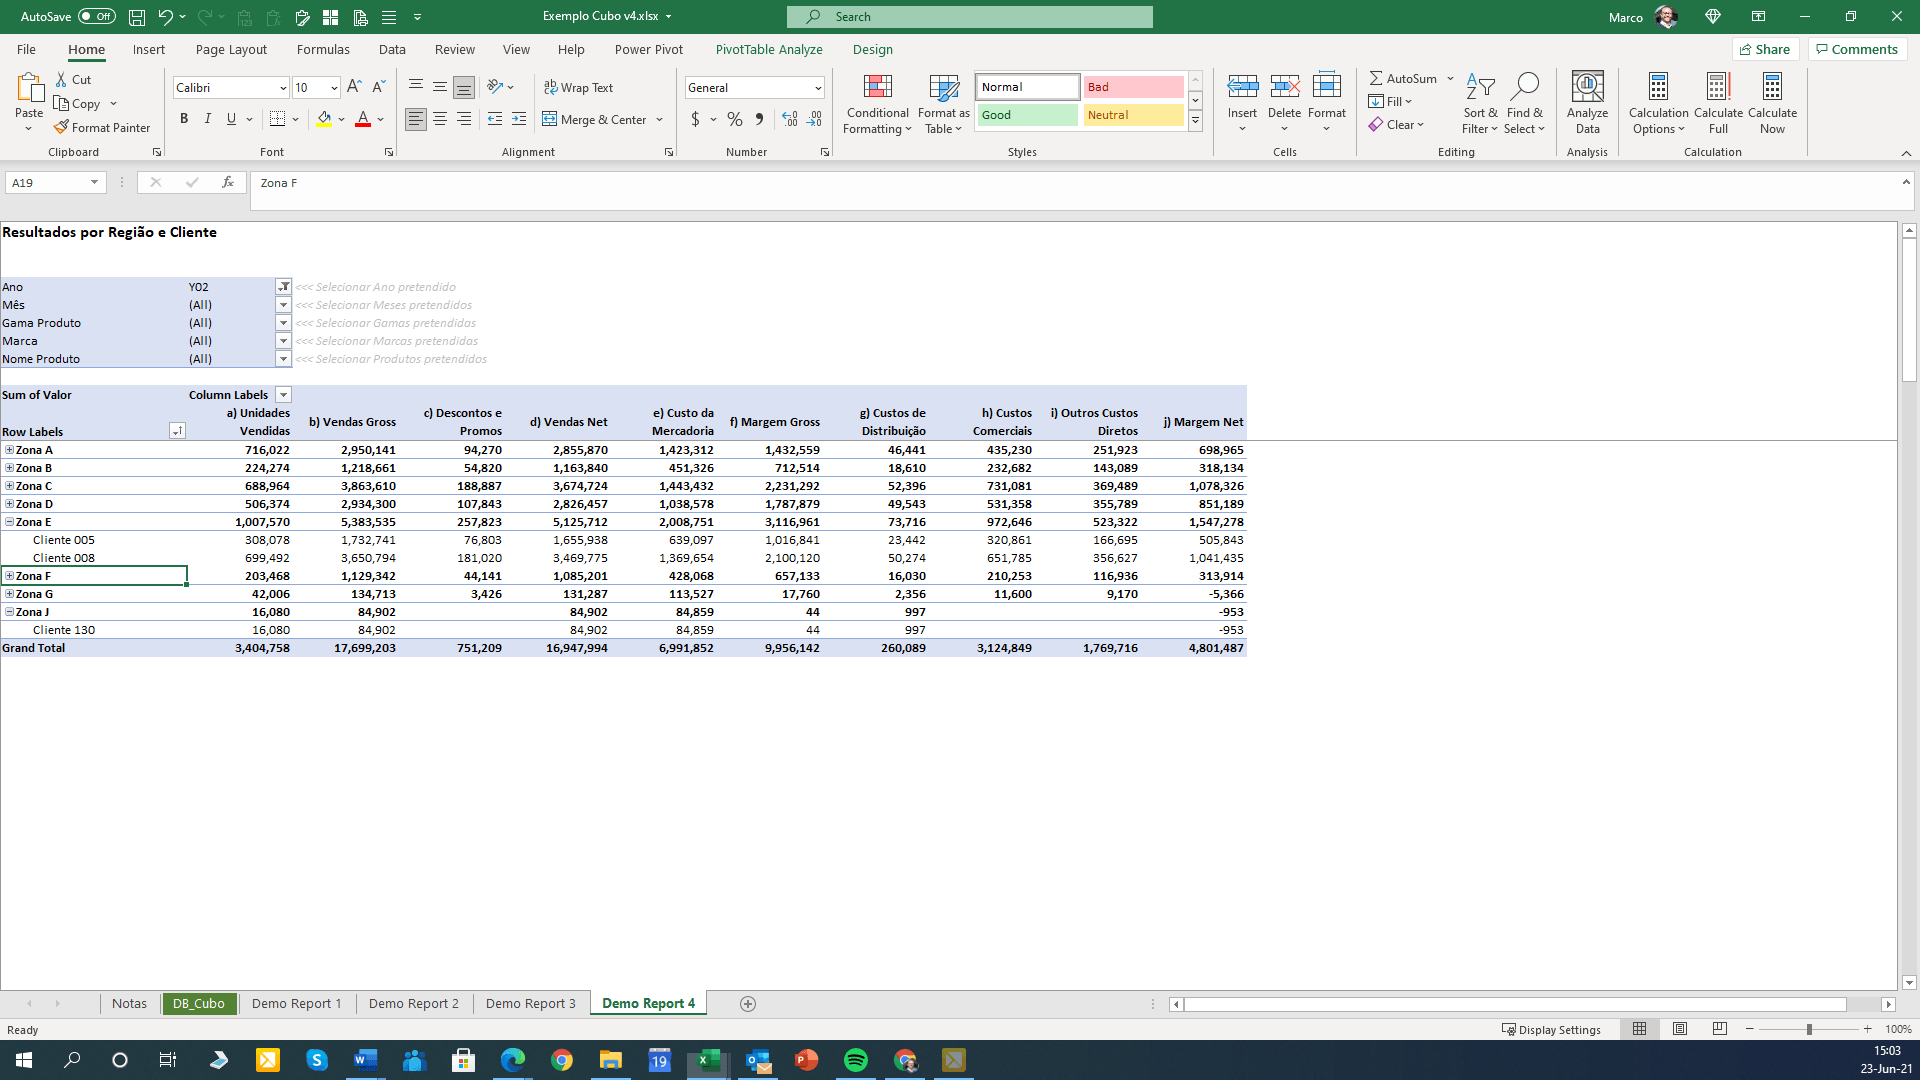The width and height of the screenshot is (1920, 1080).
Task: Toggle italic formatting
Action: (208, 119)
